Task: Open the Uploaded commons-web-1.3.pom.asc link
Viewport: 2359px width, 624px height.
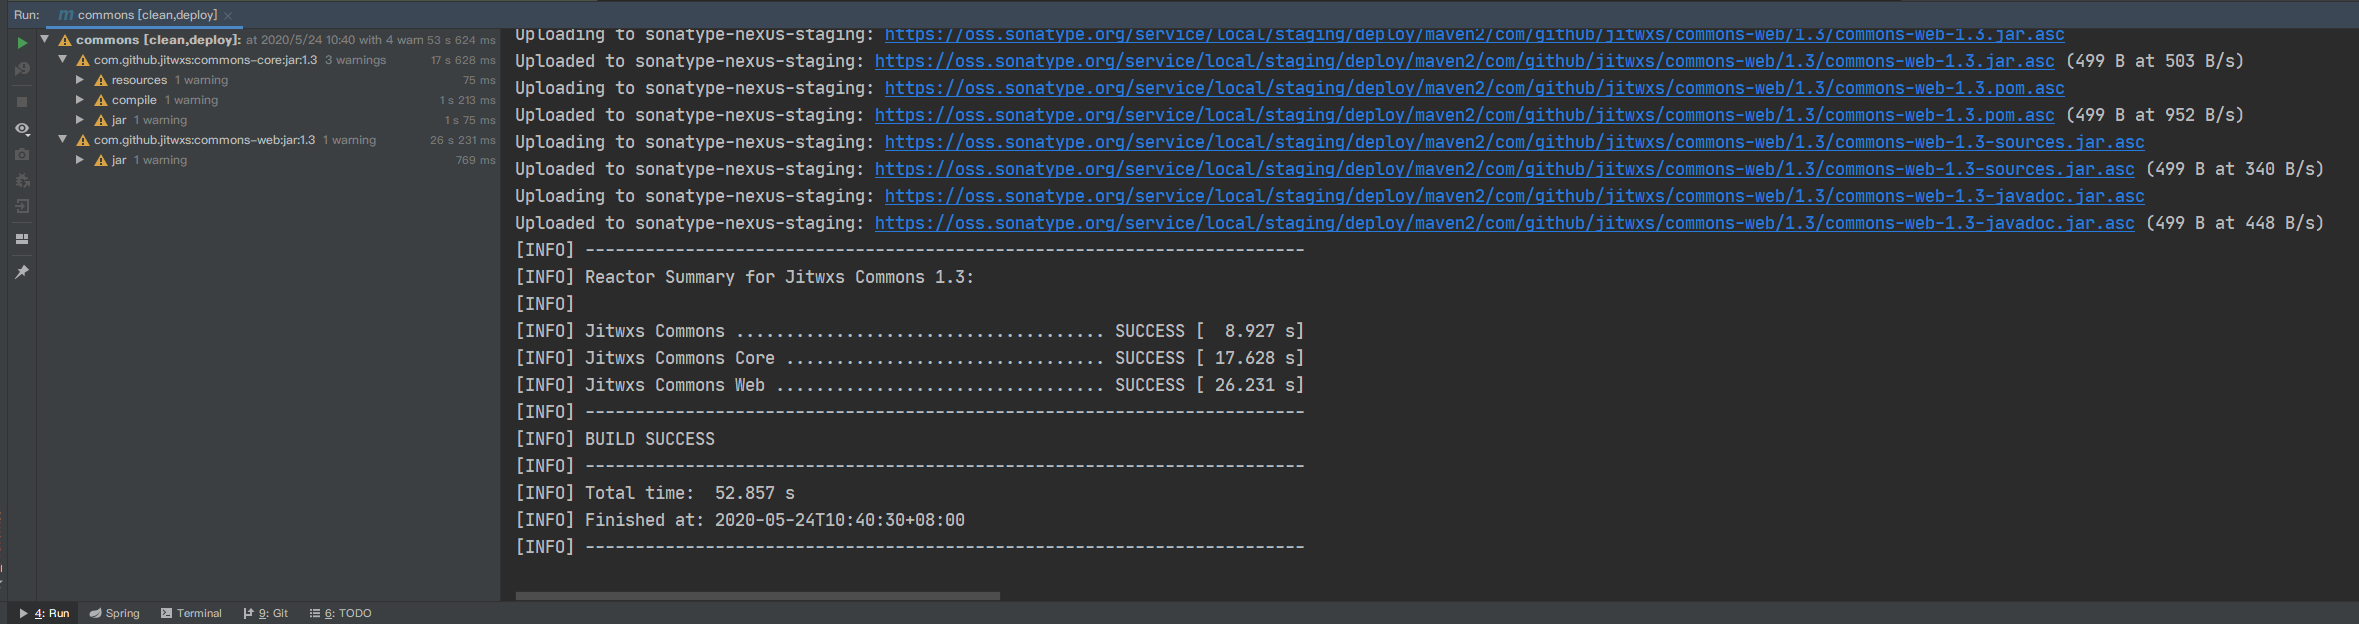Action: click(1464, 115)
